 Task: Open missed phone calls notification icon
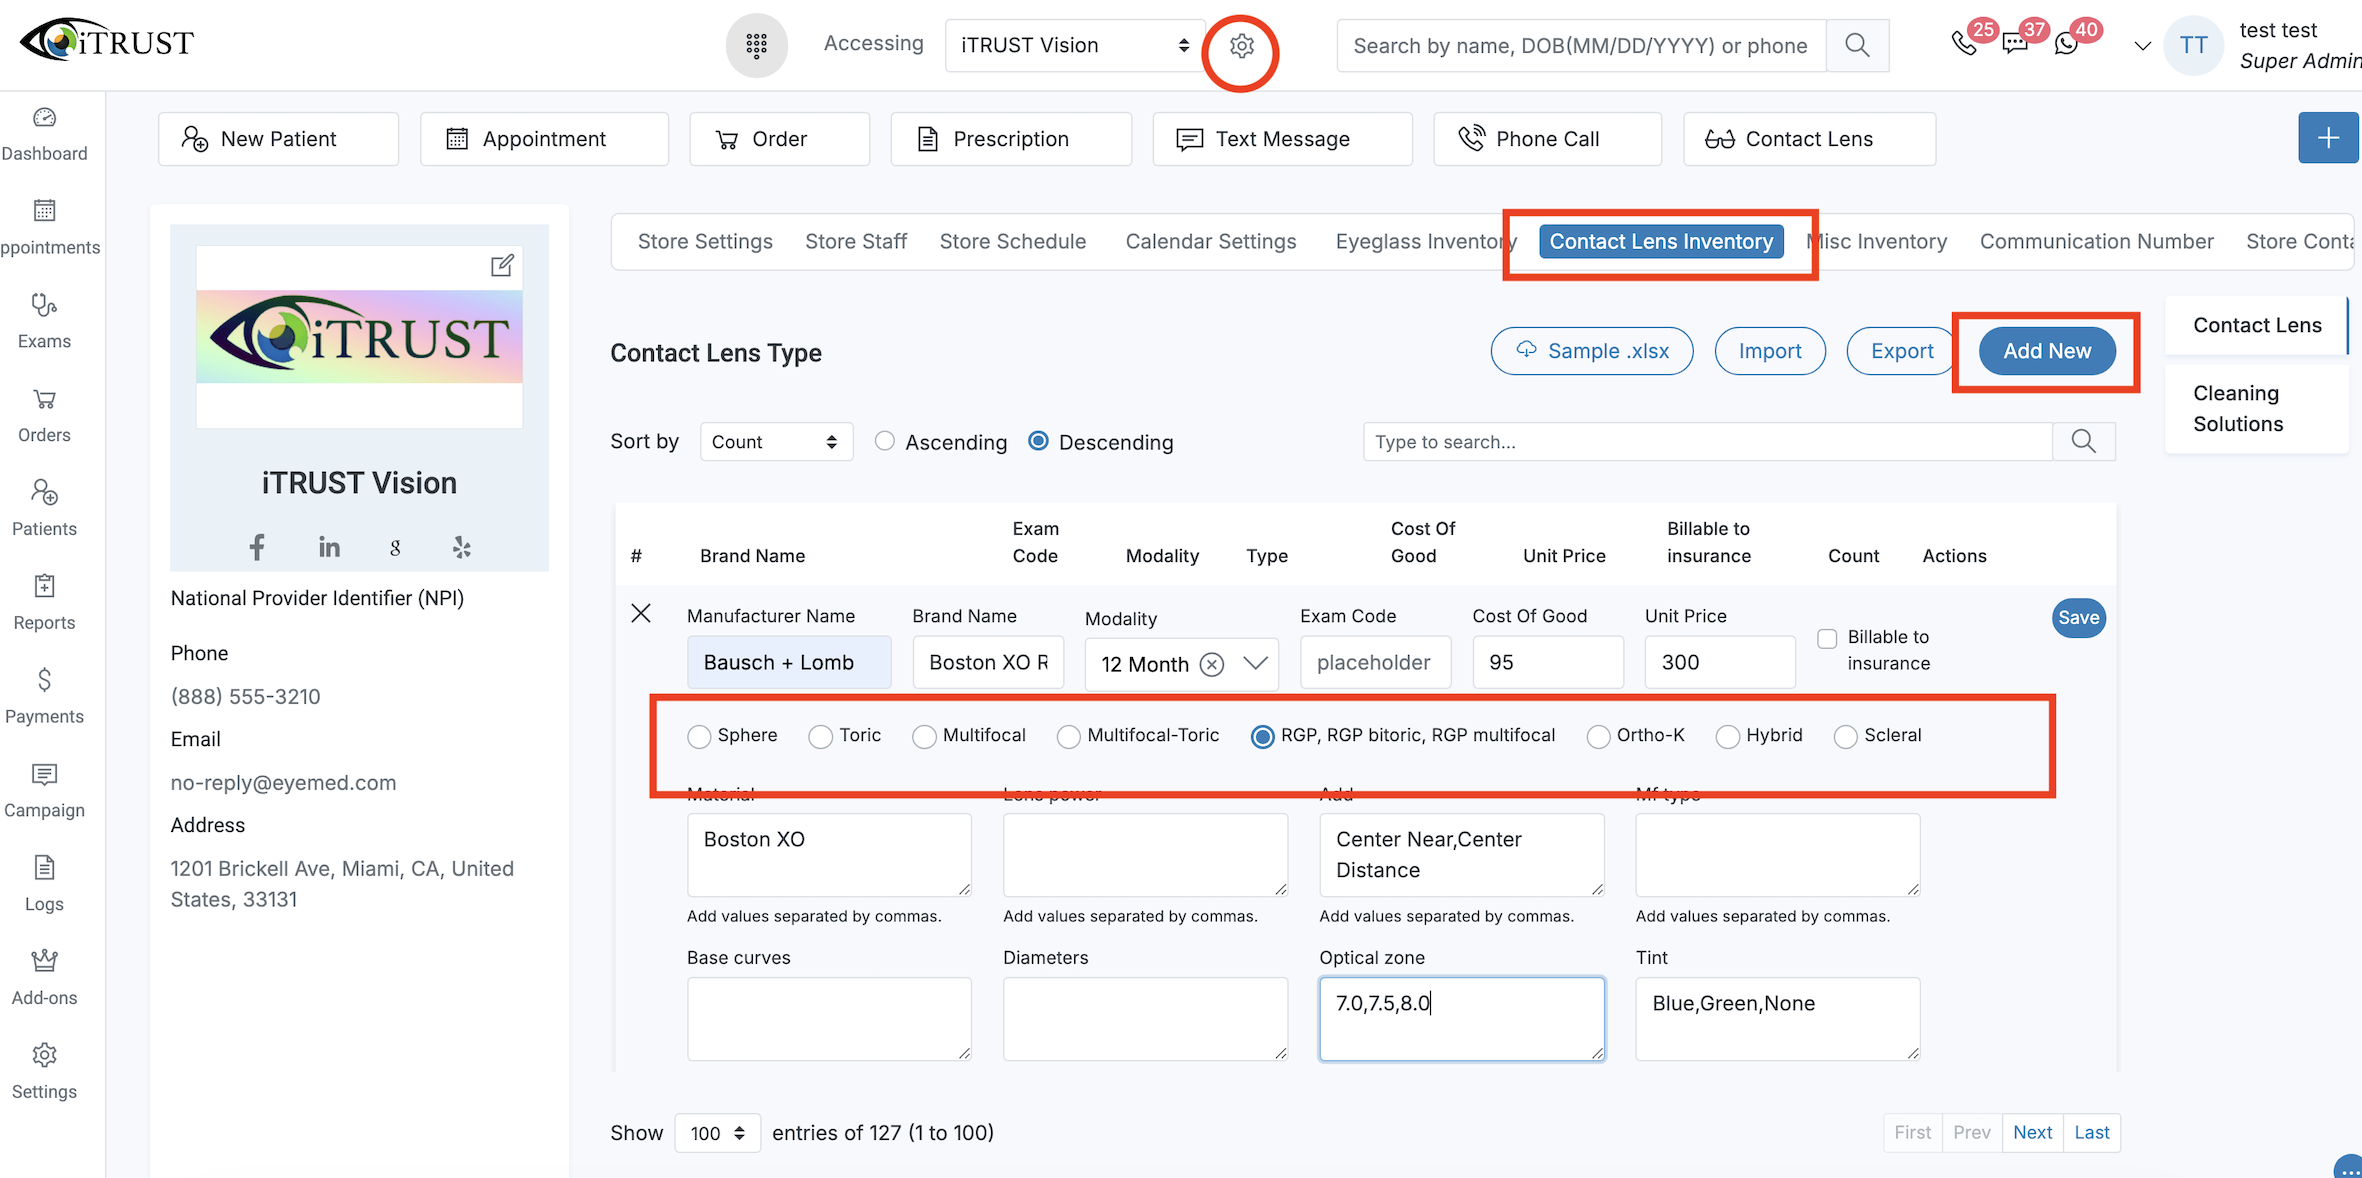1963,44
